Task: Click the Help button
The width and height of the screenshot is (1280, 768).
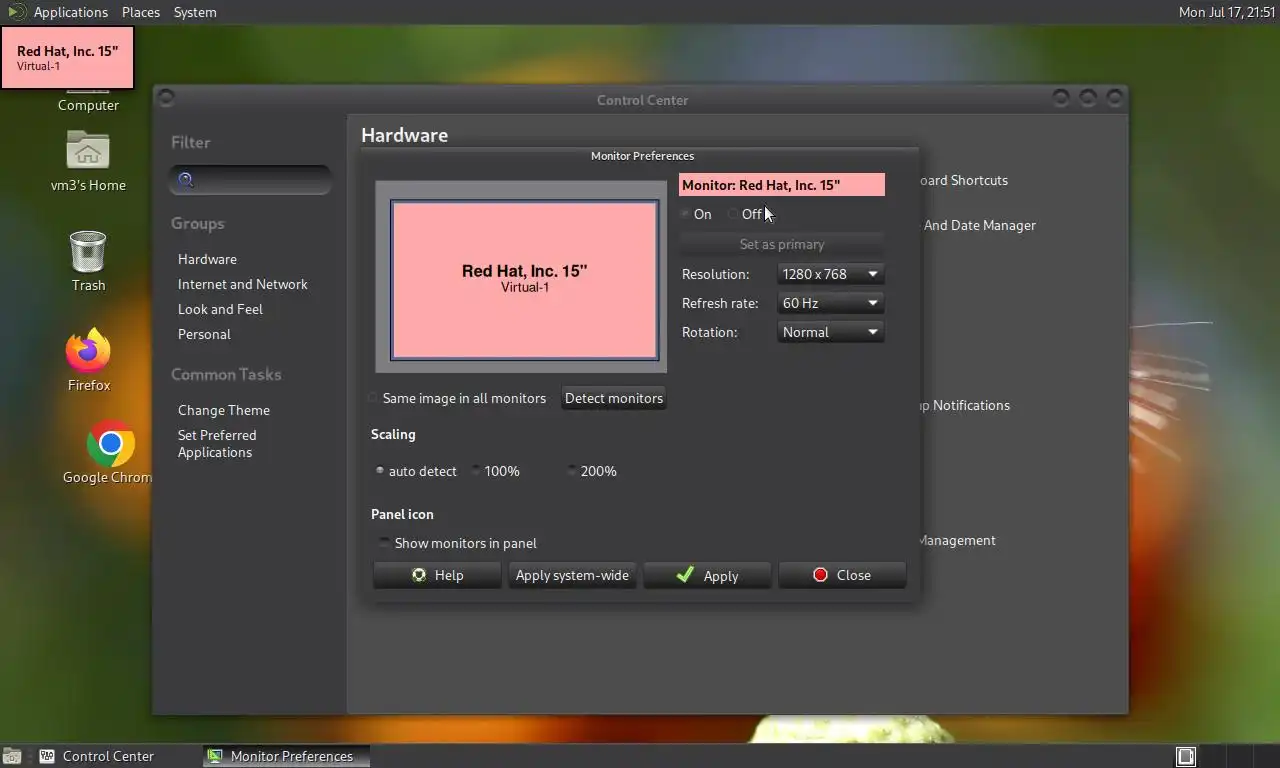Action: tap(437, 575)
